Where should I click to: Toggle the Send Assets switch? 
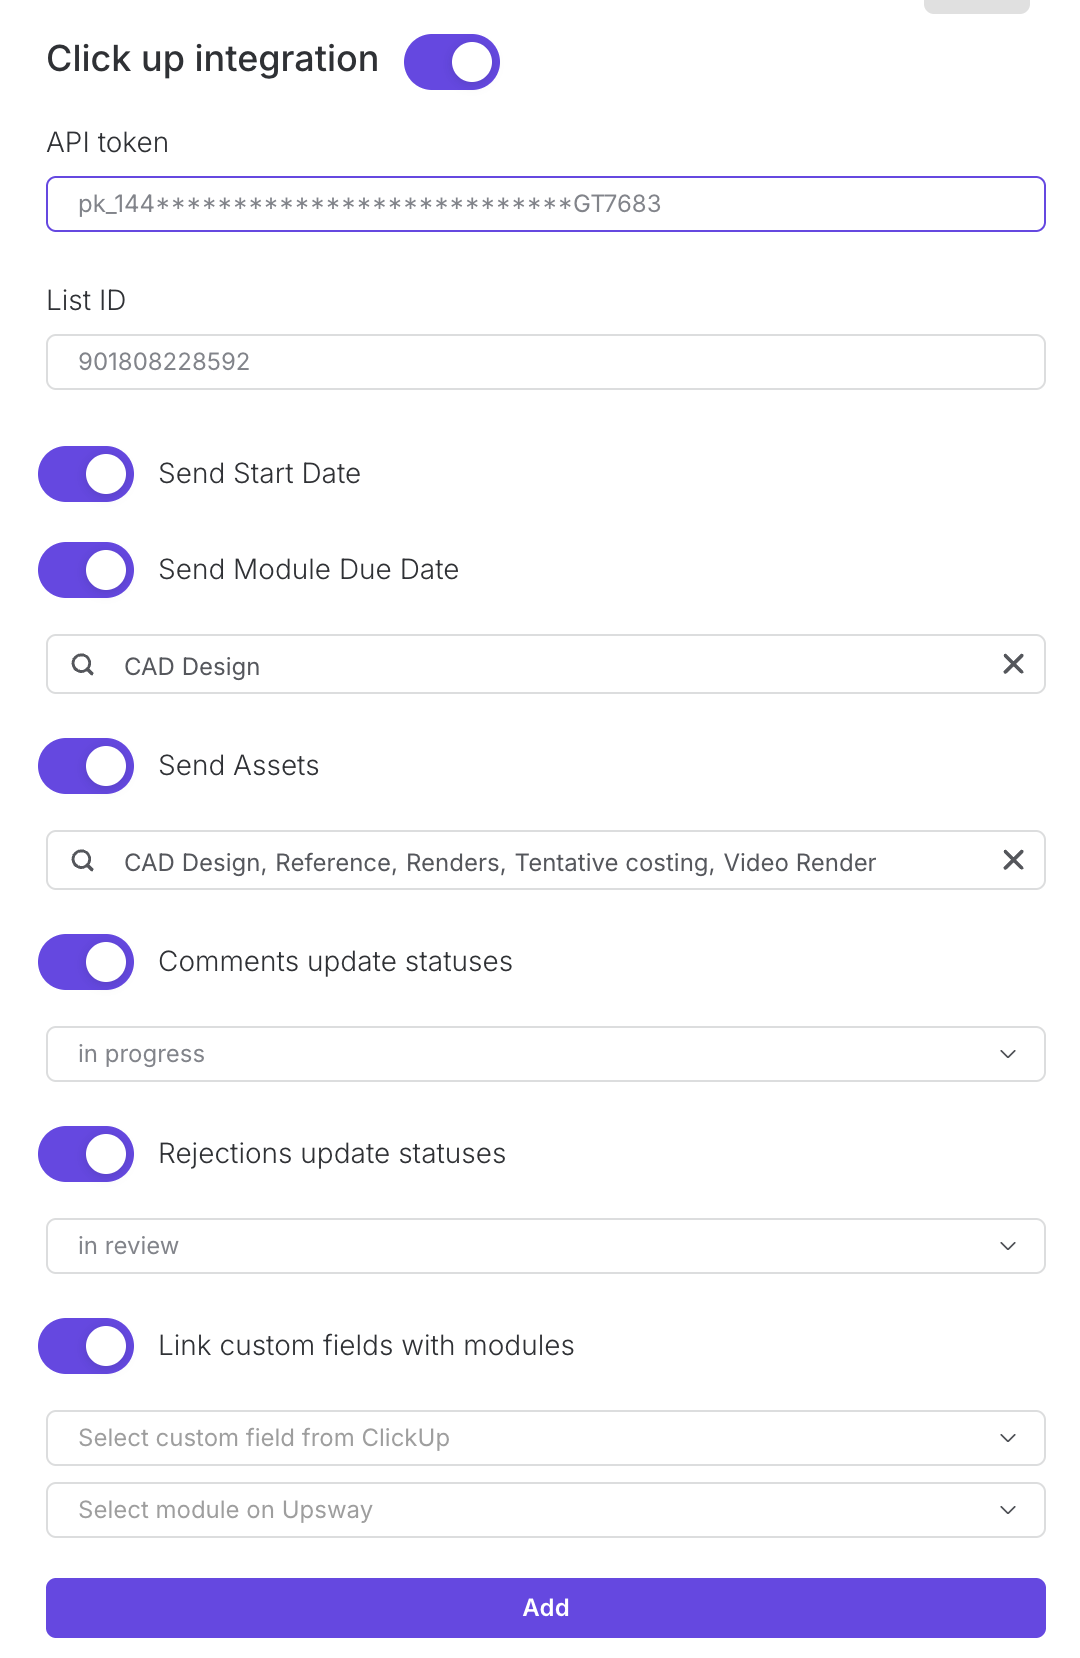(x=86, y=766)
